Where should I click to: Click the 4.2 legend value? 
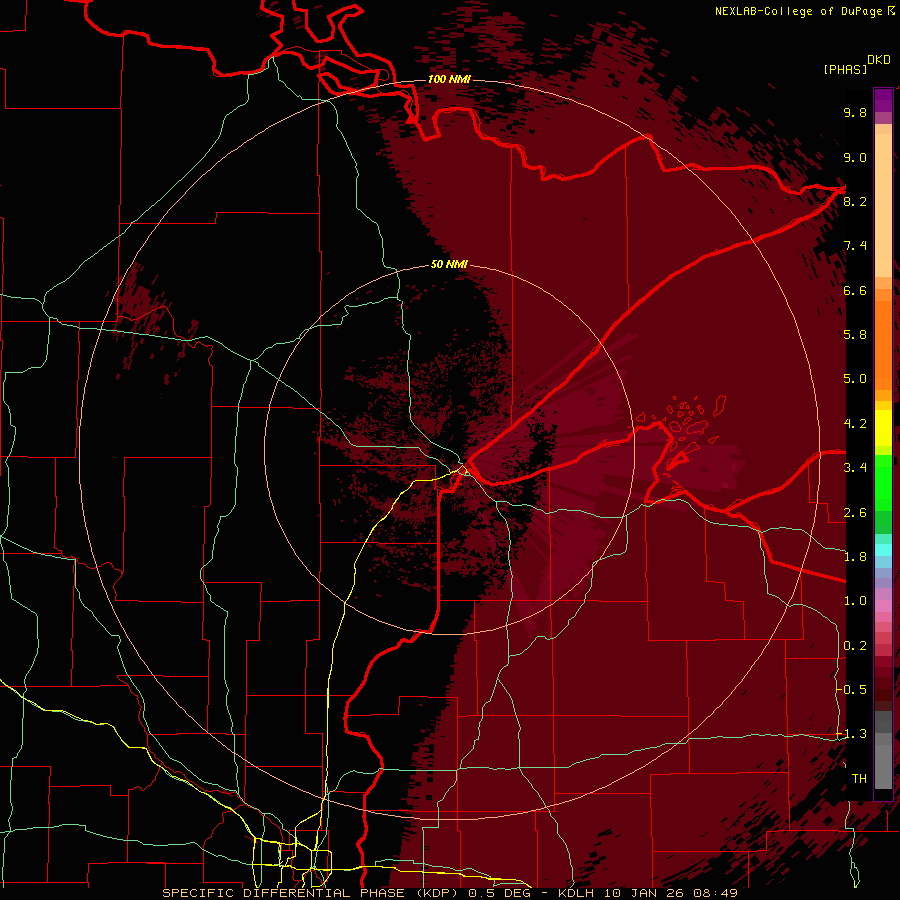coord(855,424)
